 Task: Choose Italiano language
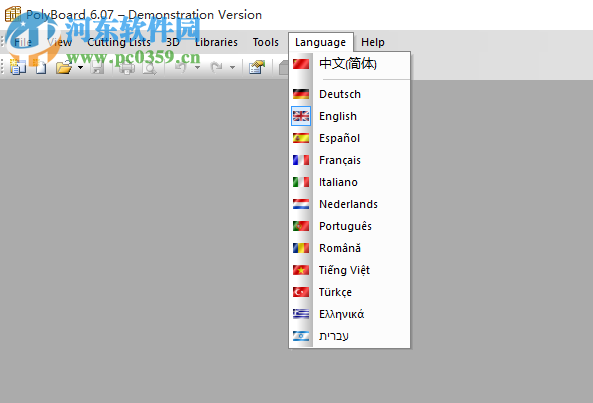point(349,182)
